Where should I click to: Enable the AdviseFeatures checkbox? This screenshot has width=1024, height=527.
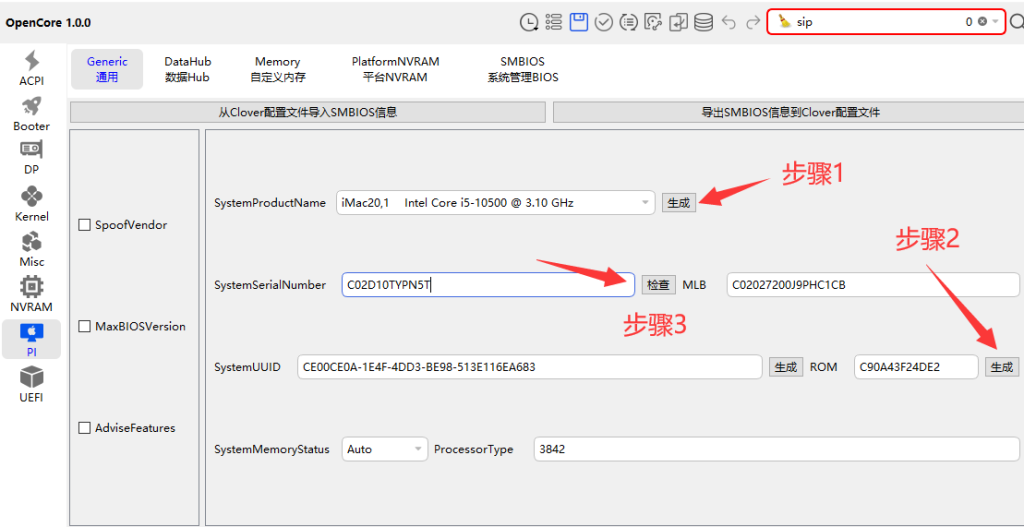pos(84,428)
